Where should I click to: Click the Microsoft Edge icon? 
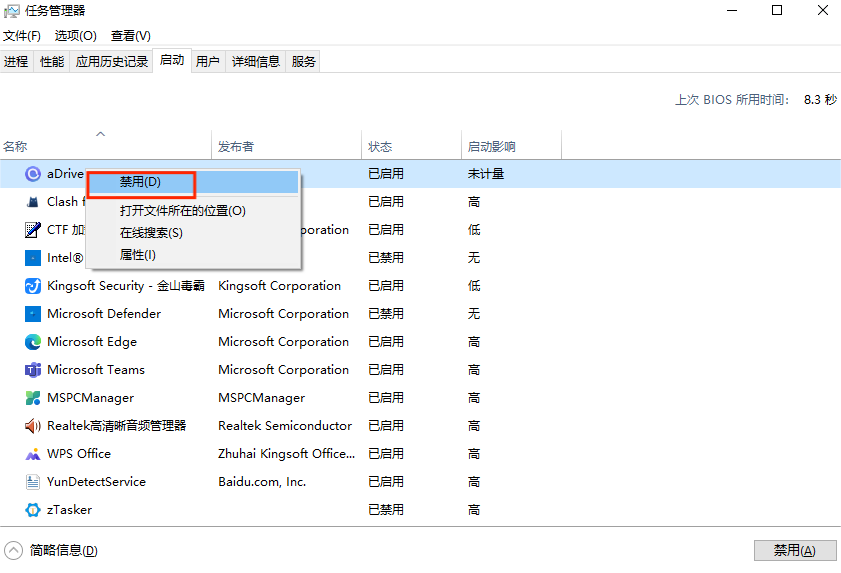pyautogui.click(x=33, y=342)
